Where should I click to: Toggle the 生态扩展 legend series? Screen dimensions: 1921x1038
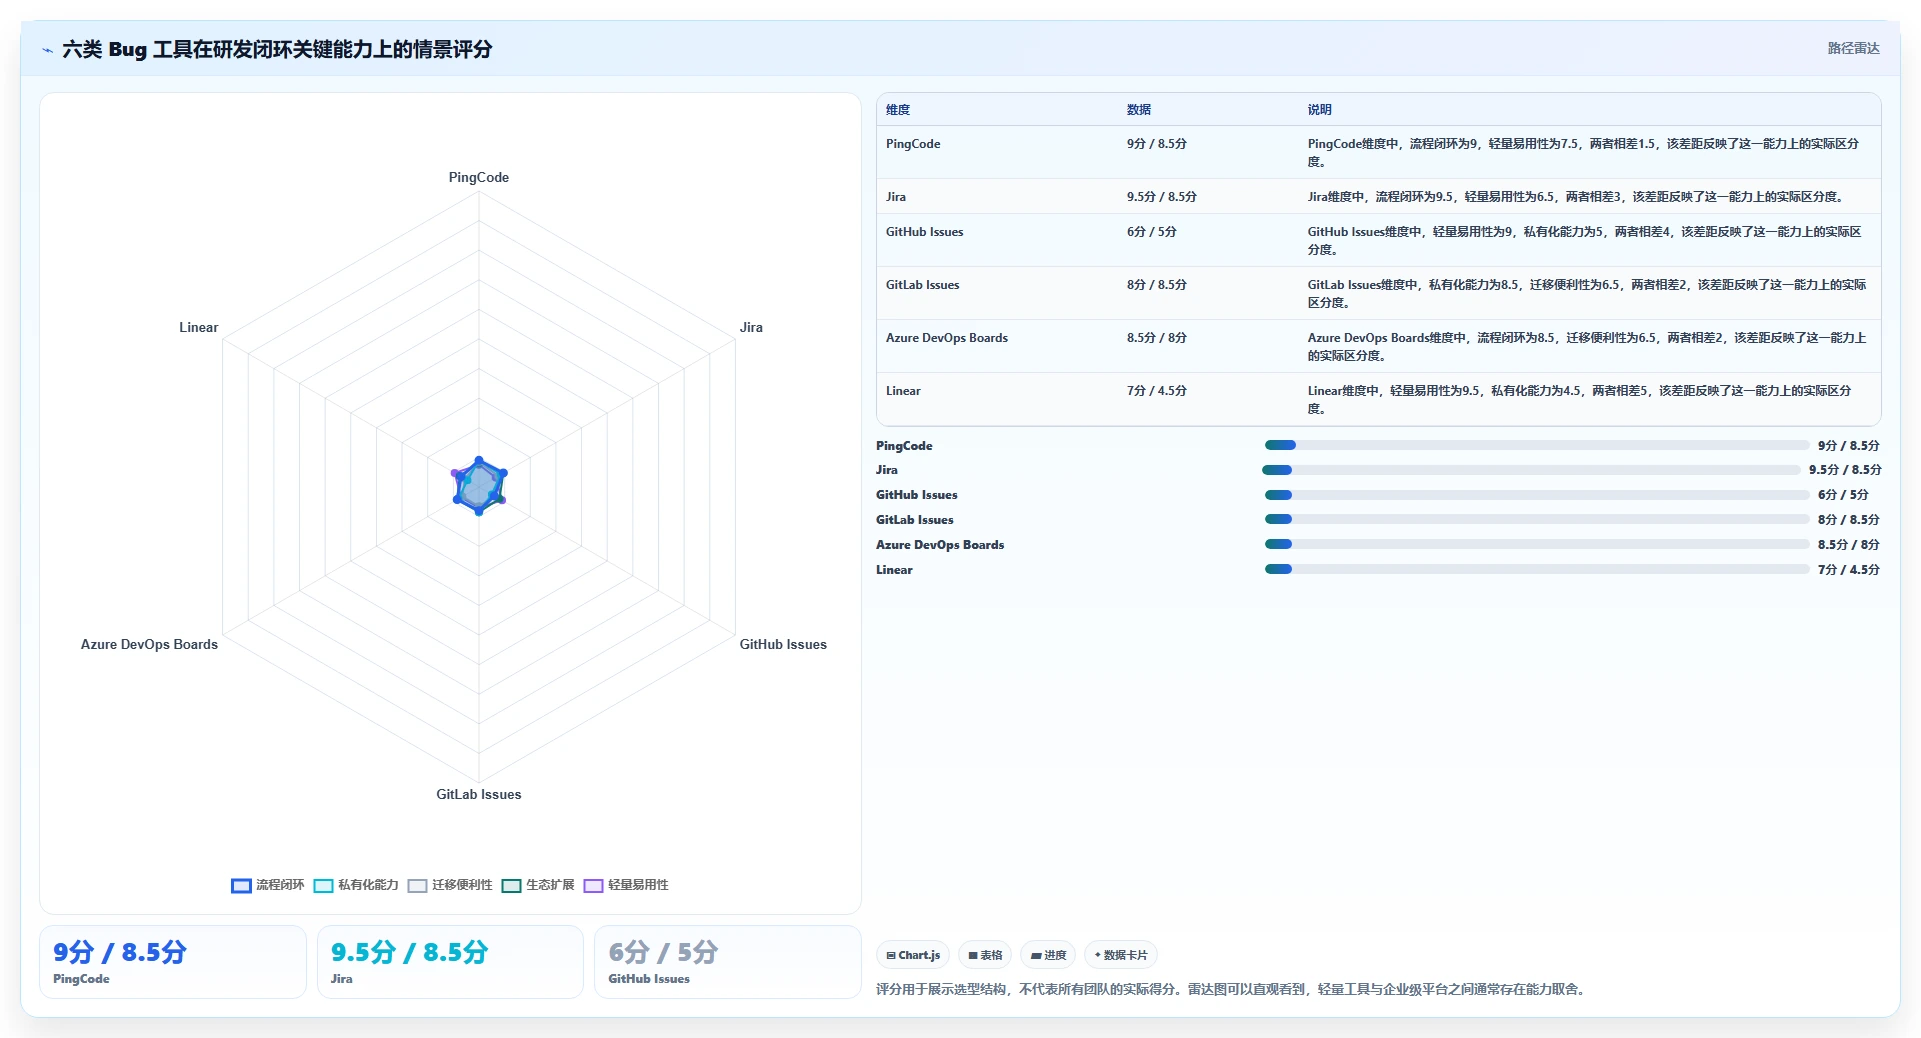click(x=538, y=885)
